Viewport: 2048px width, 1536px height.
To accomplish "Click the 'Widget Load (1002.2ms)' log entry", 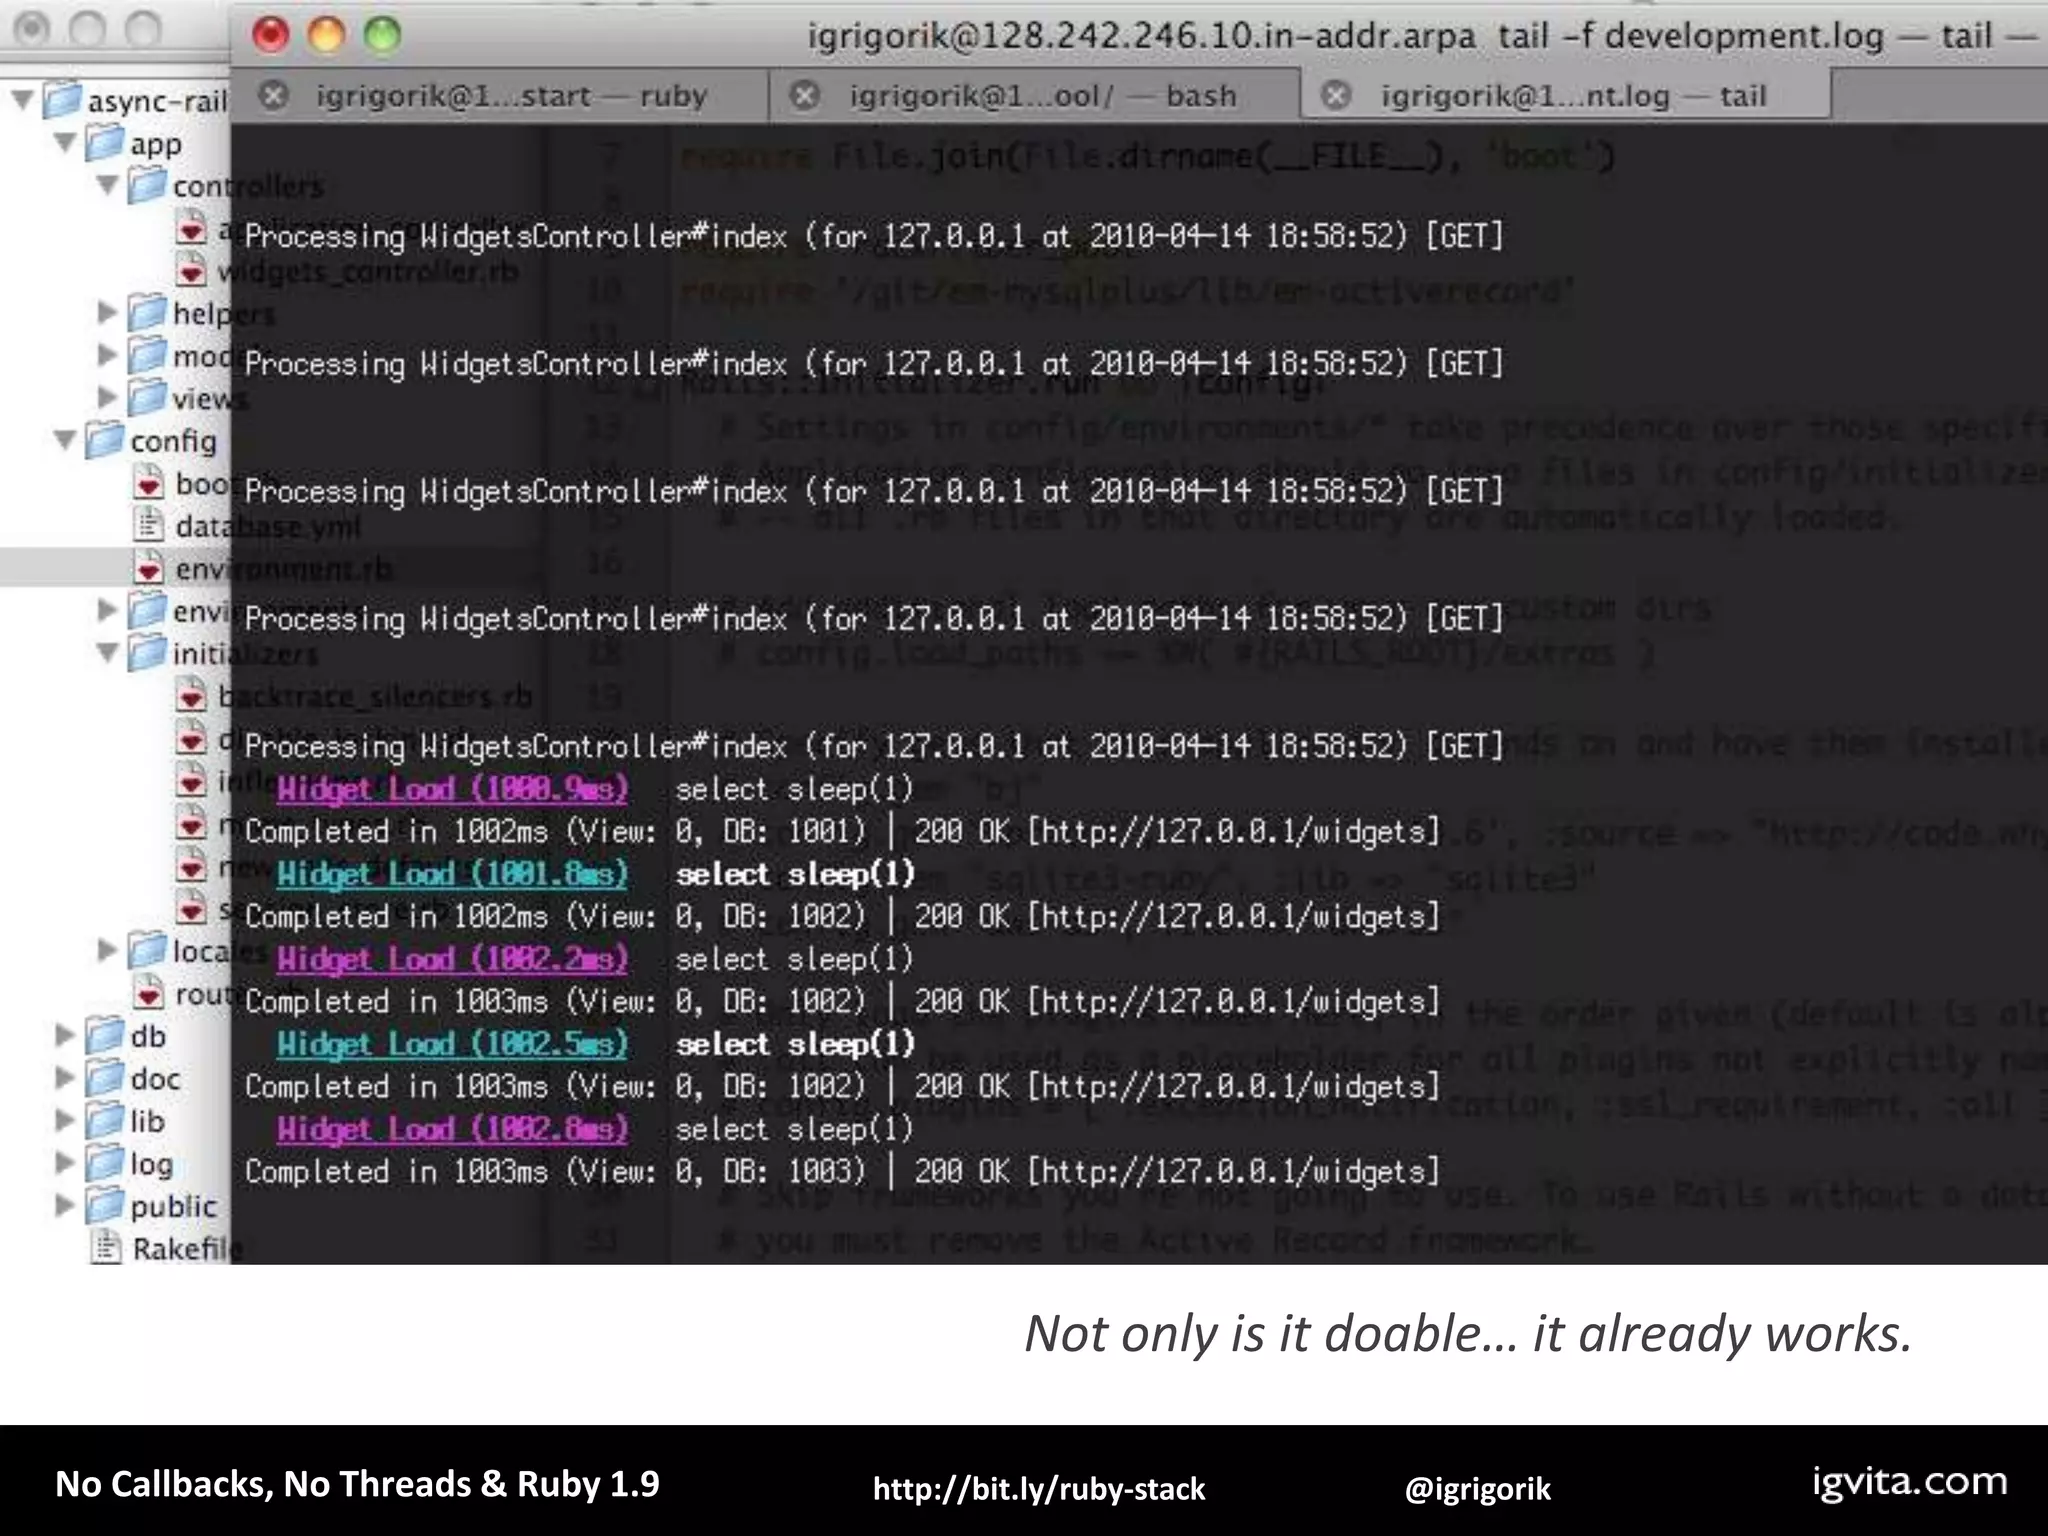I will point(452,959).
